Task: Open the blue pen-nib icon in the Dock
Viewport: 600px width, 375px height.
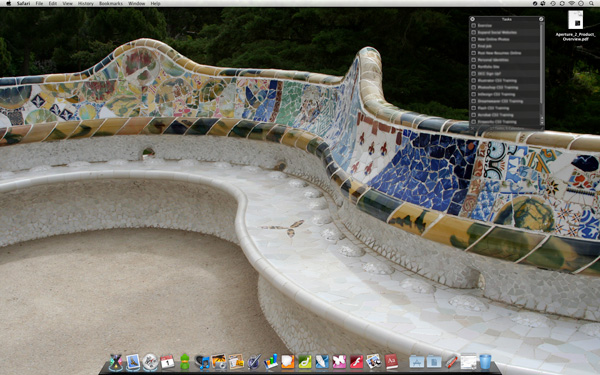Action: pyautogui.click(x=322, y=362)
